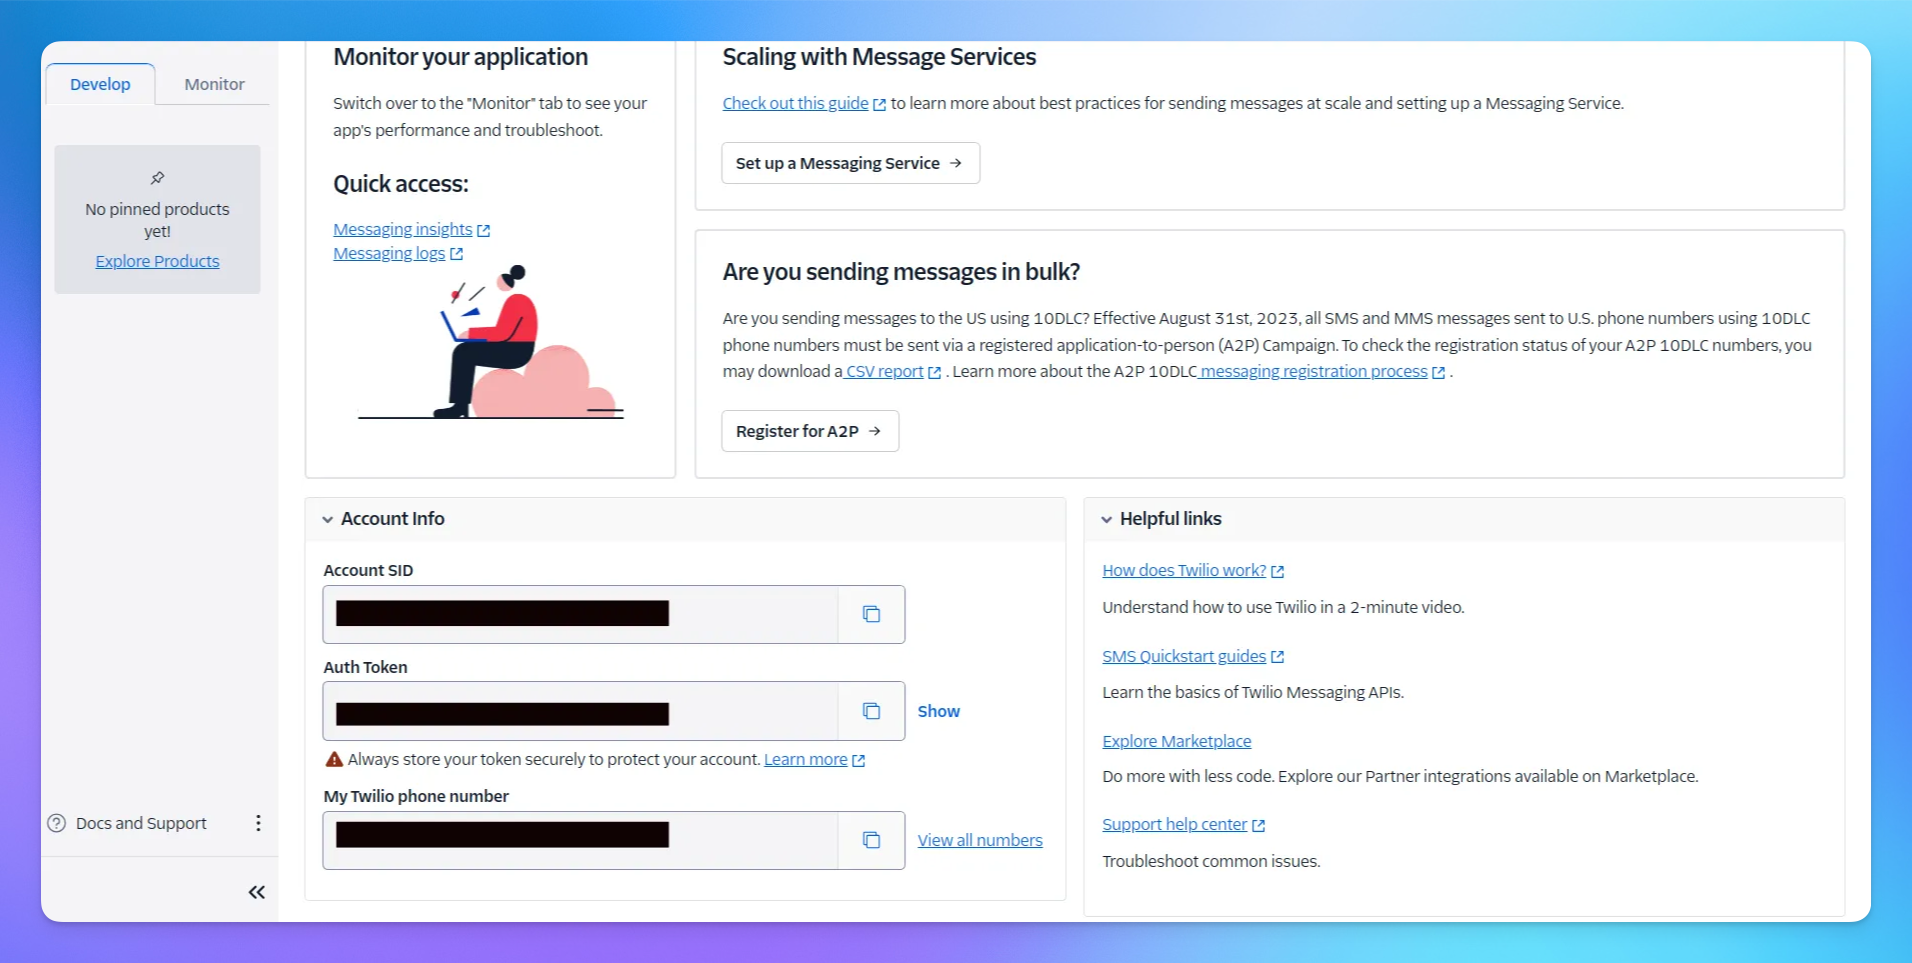This screenshot has width=1912, height=963.
Task: Click Register for A2P button
Action: 810,431
